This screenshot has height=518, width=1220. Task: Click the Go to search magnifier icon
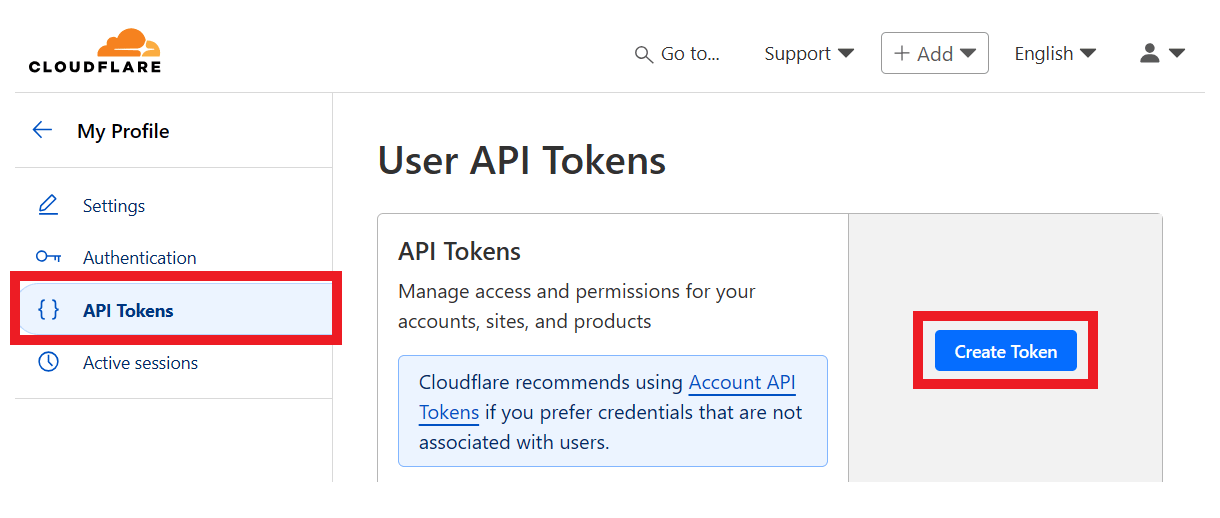(x=644, y=54)
